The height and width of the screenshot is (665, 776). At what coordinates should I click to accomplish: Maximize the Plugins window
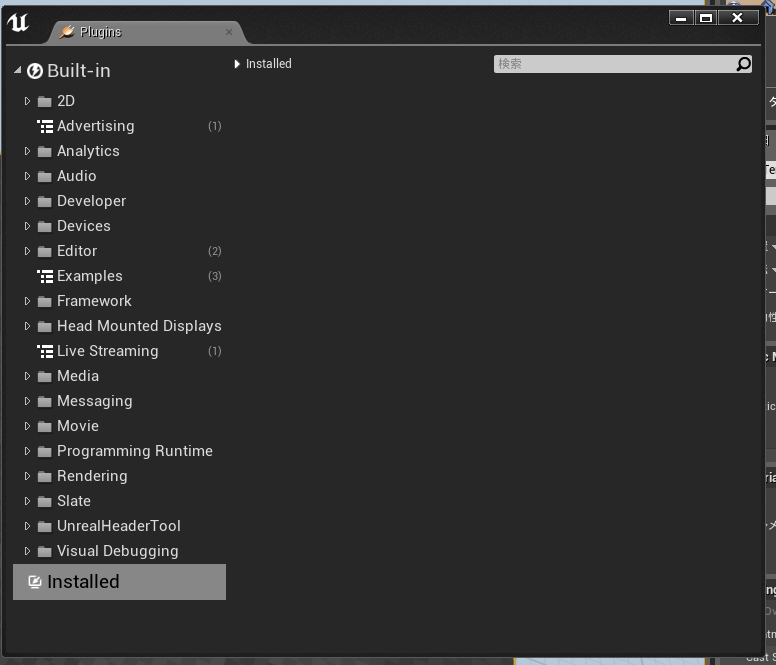[706, 18]
